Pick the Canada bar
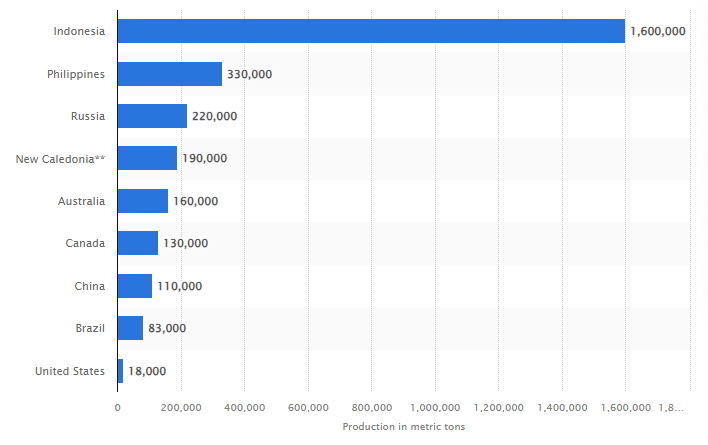This screenshot has width=708, height=445. 137,243
